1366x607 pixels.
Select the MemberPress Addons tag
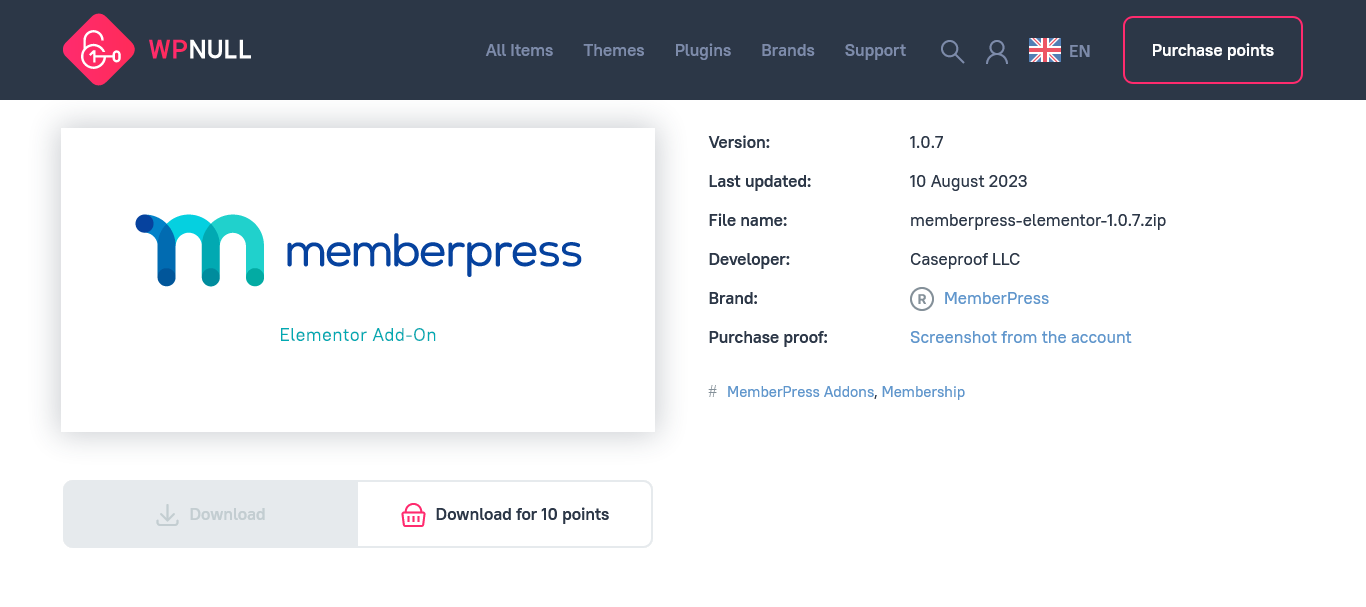[x=801, y=392]
